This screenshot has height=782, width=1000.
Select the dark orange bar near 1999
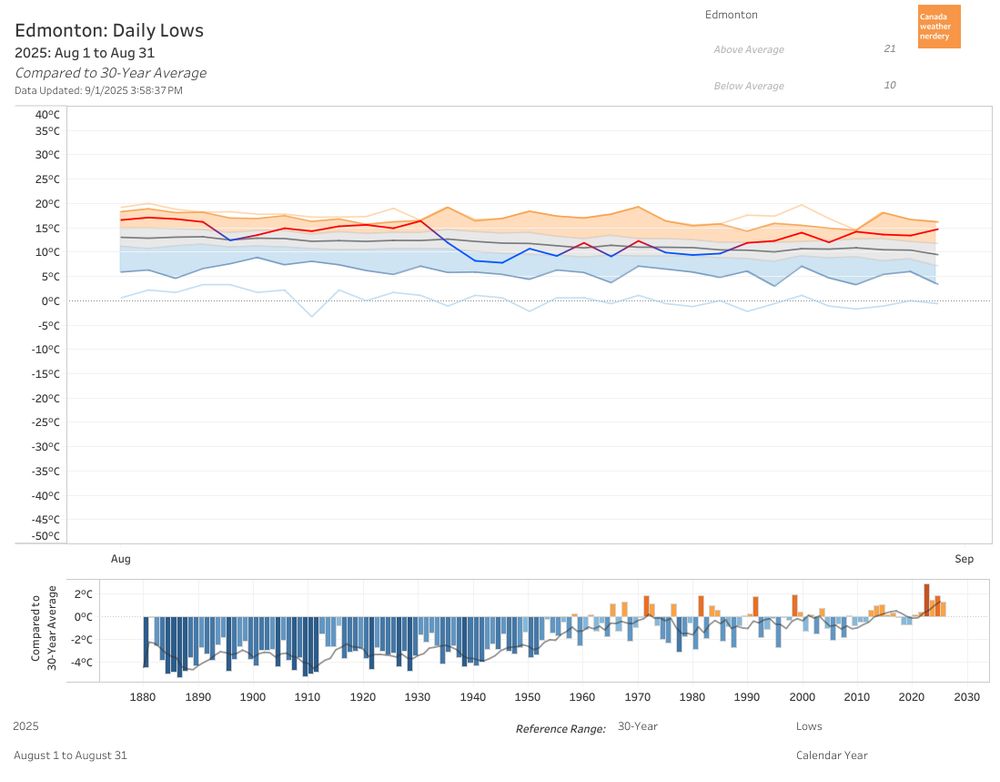795,606
